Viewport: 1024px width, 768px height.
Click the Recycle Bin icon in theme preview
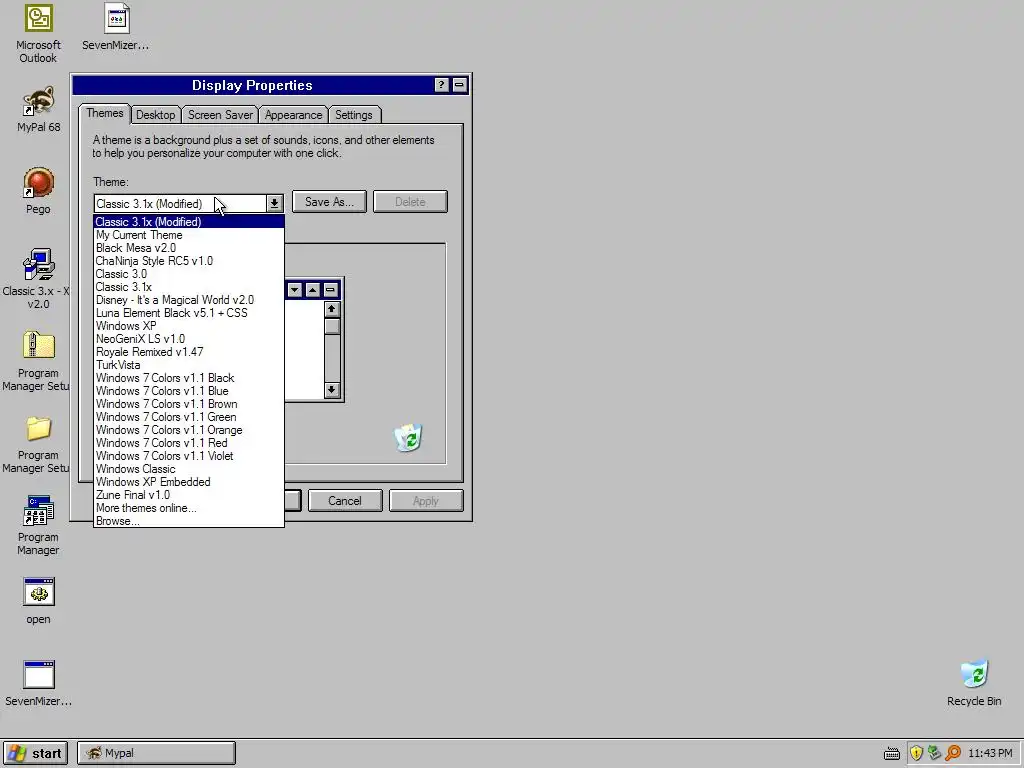pyautogui.click(x=409, y=438)
